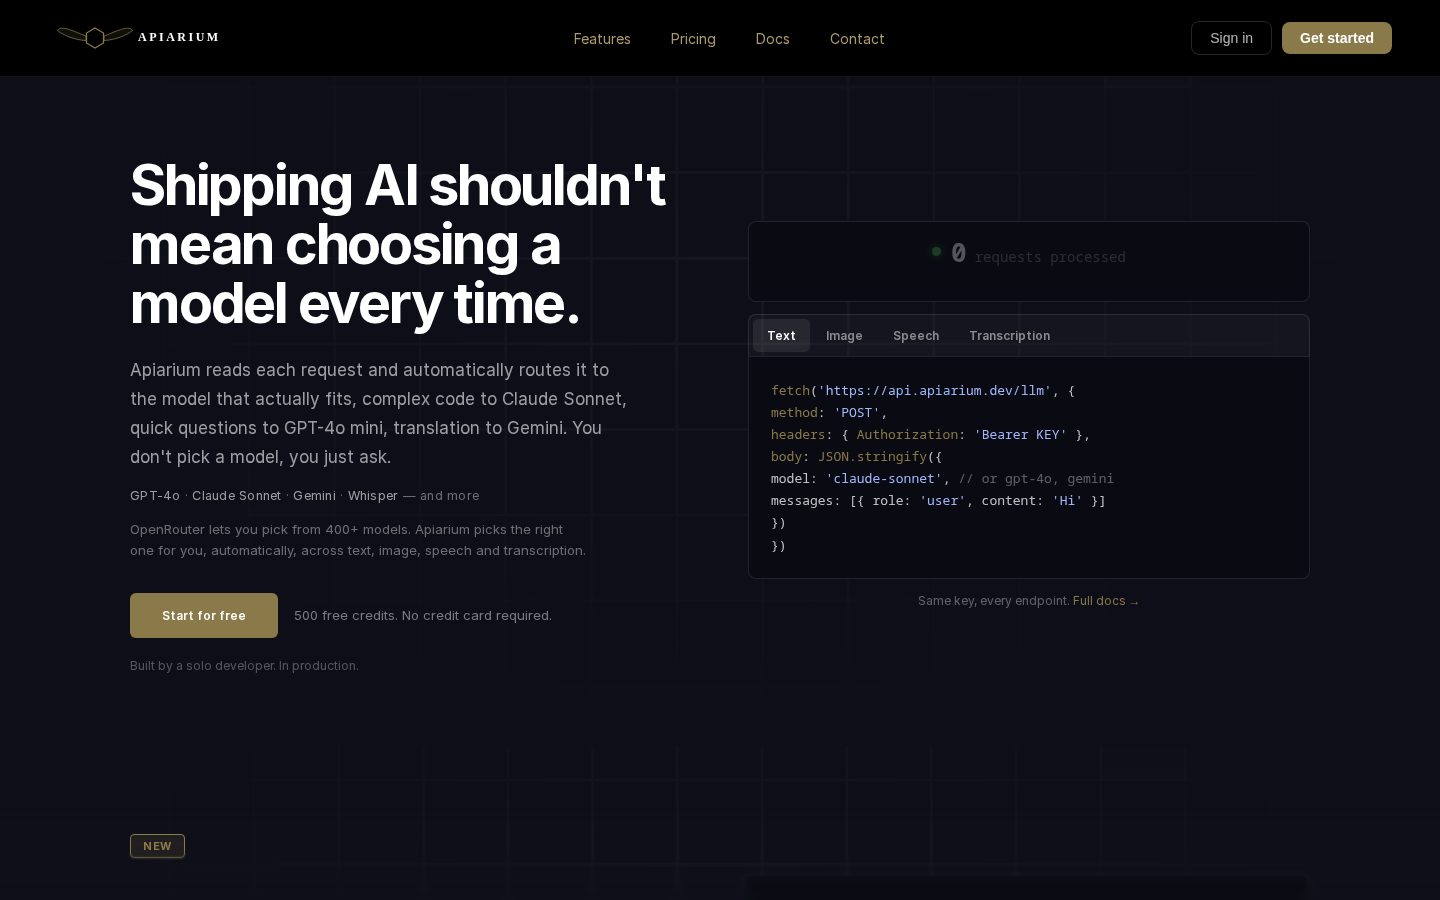This screenshot has width=1440, height=900.
Task: Click the Start for free button
Action: (204, 615)
